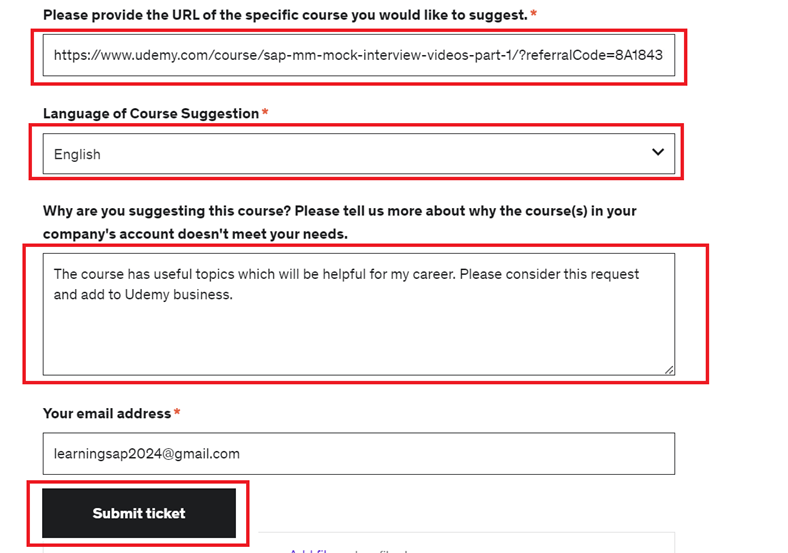Image resolution: width=788 pixels, height=553 pixels.
Task: Open the Language of Course Suggestion dropdown
Action: [x=358, y=153]
